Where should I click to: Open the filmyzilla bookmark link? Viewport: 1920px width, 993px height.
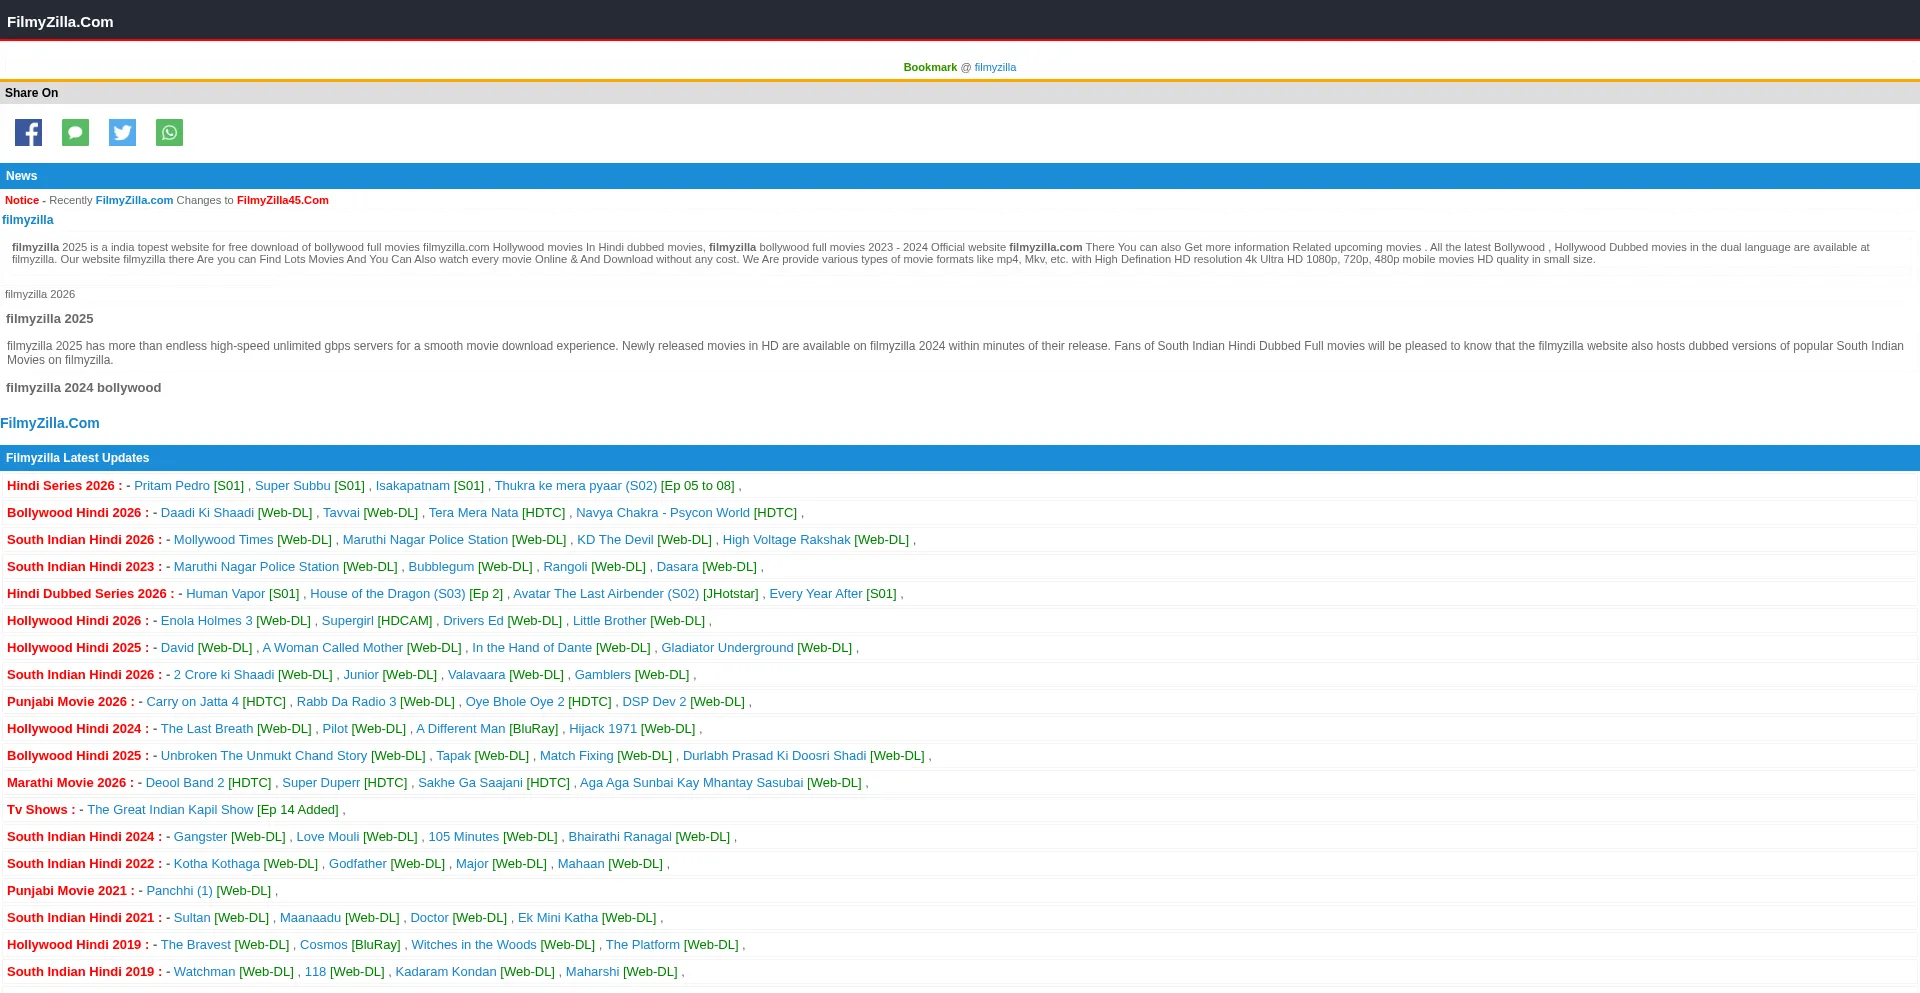[995, 67]
